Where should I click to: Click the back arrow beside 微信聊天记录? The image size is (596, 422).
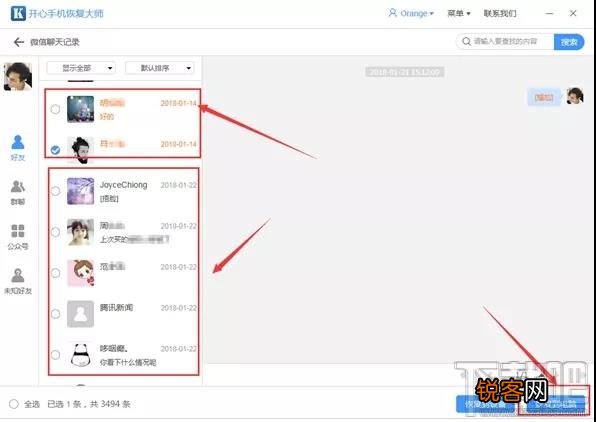click(x=19, y=42)
